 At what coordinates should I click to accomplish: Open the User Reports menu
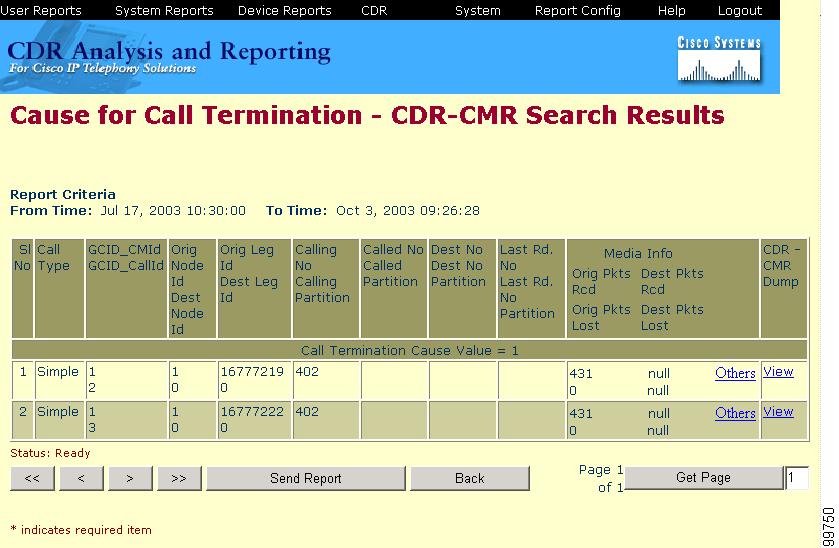[x=41, y=10]
